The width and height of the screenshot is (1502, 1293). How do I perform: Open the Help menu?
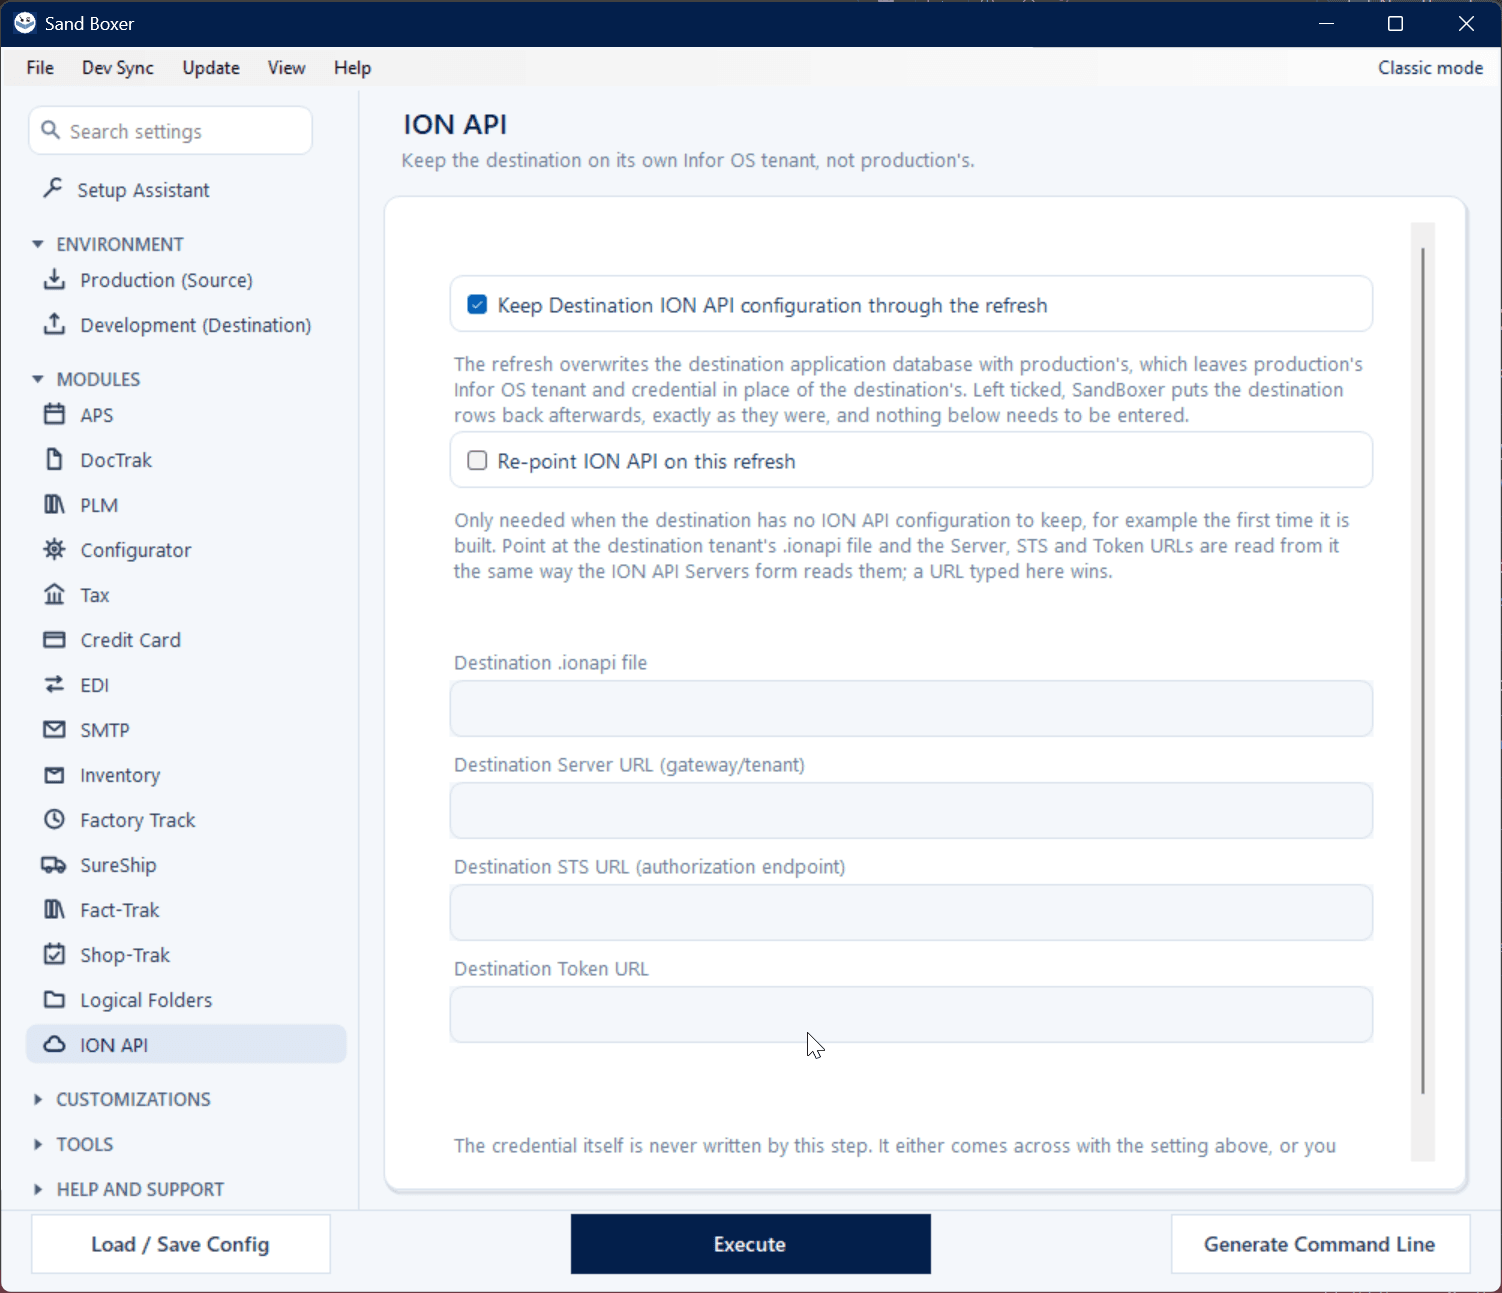click(x=352, y=67)
